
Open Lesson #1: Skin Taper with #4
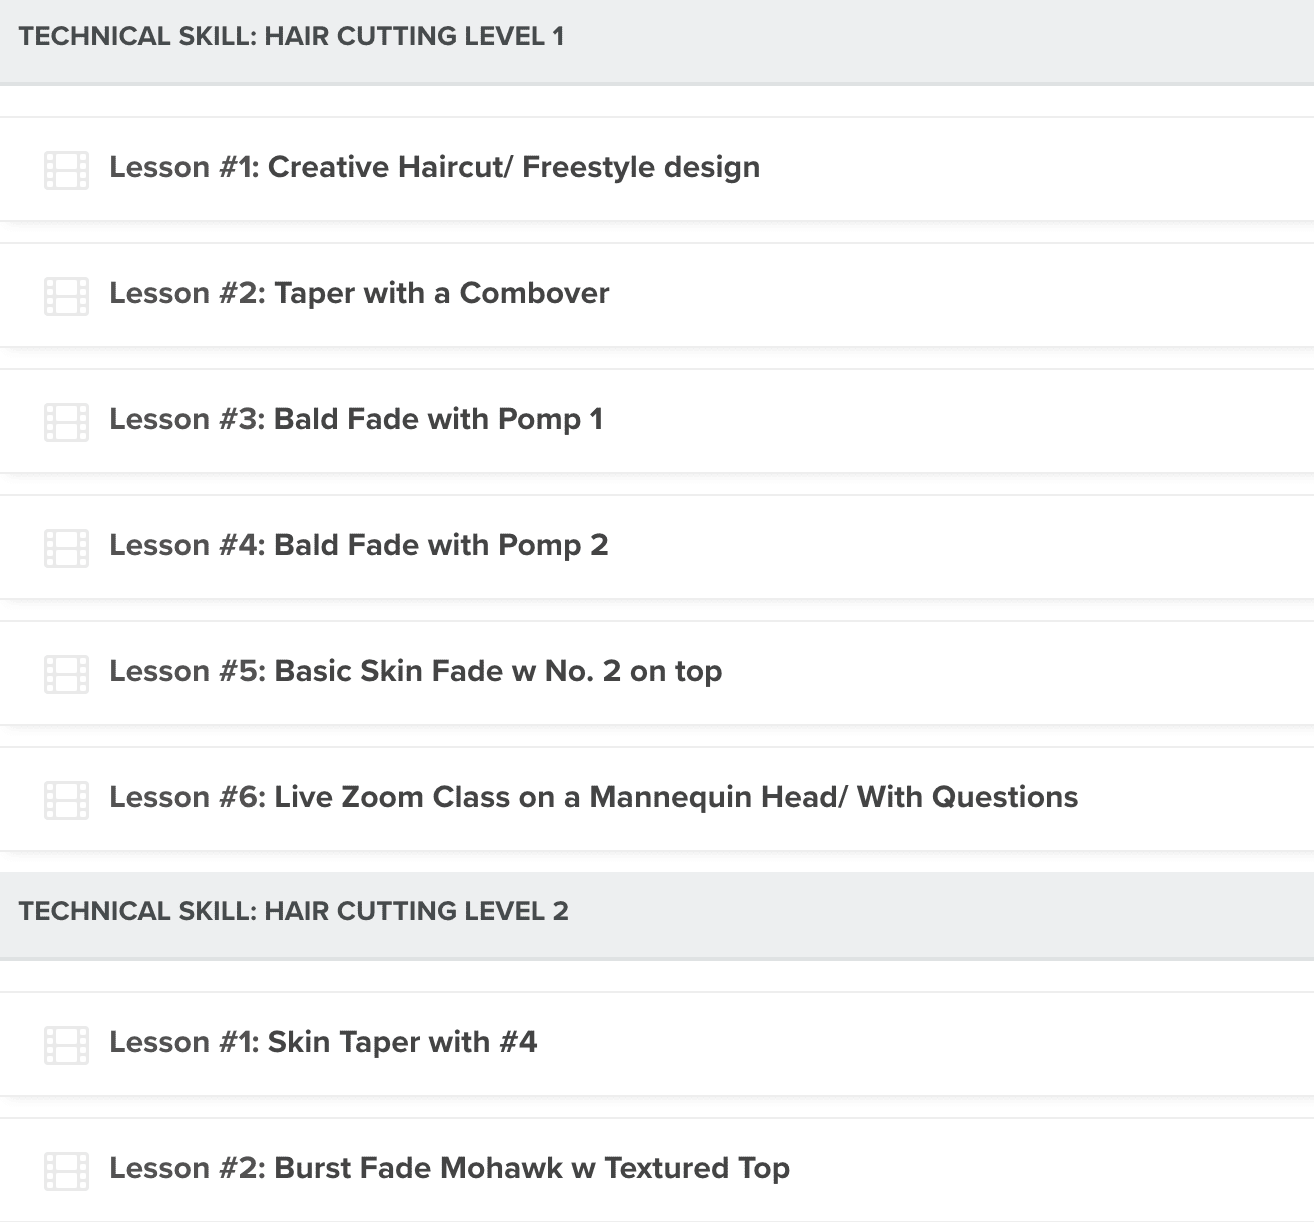pyautogui.click(x=323, y=1042)
